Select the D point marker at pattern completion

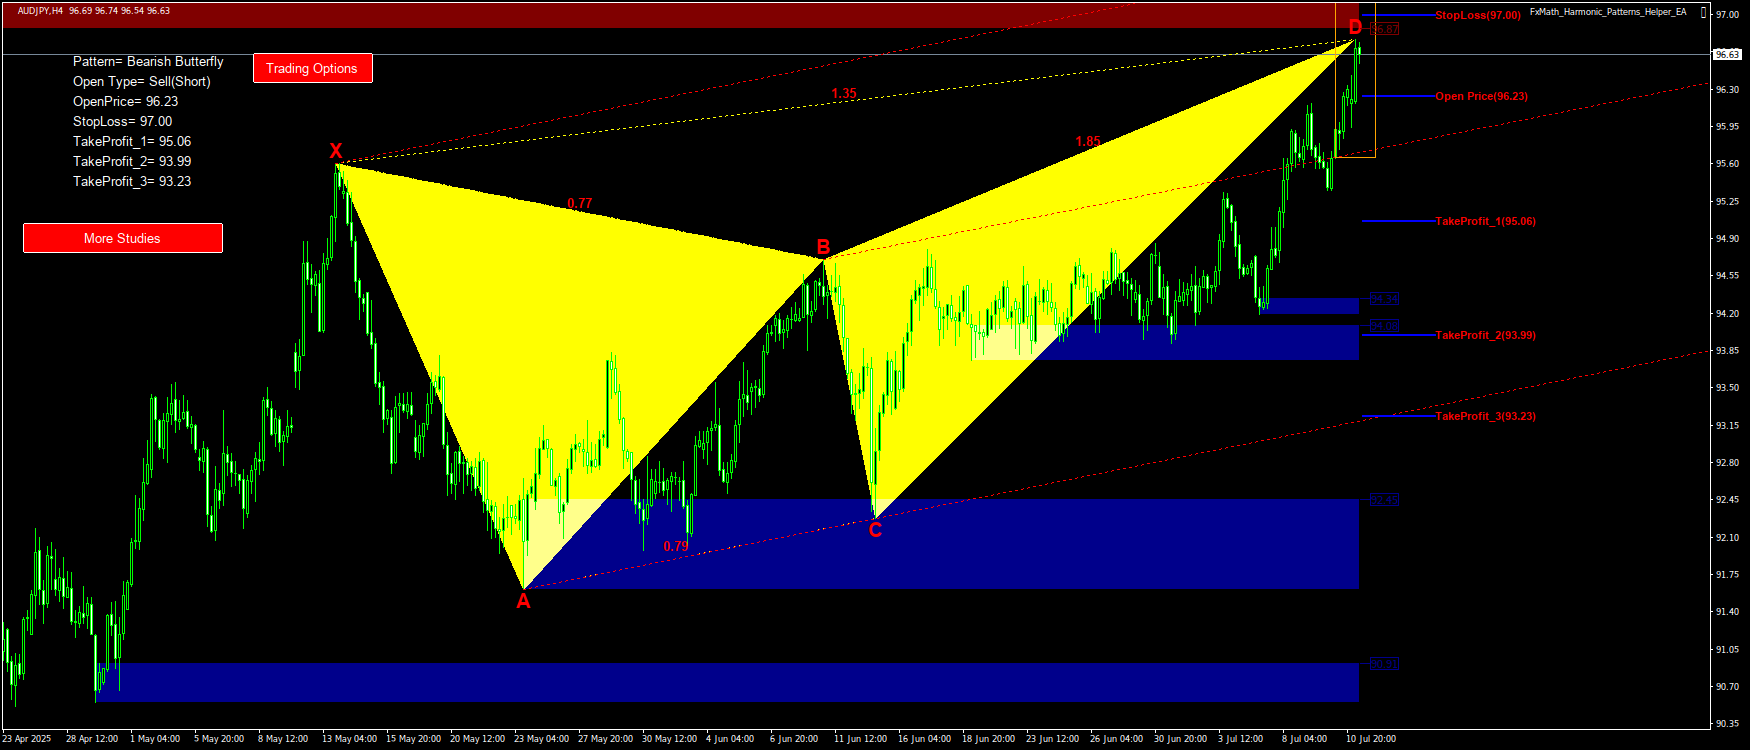[x=1355, y=27]
